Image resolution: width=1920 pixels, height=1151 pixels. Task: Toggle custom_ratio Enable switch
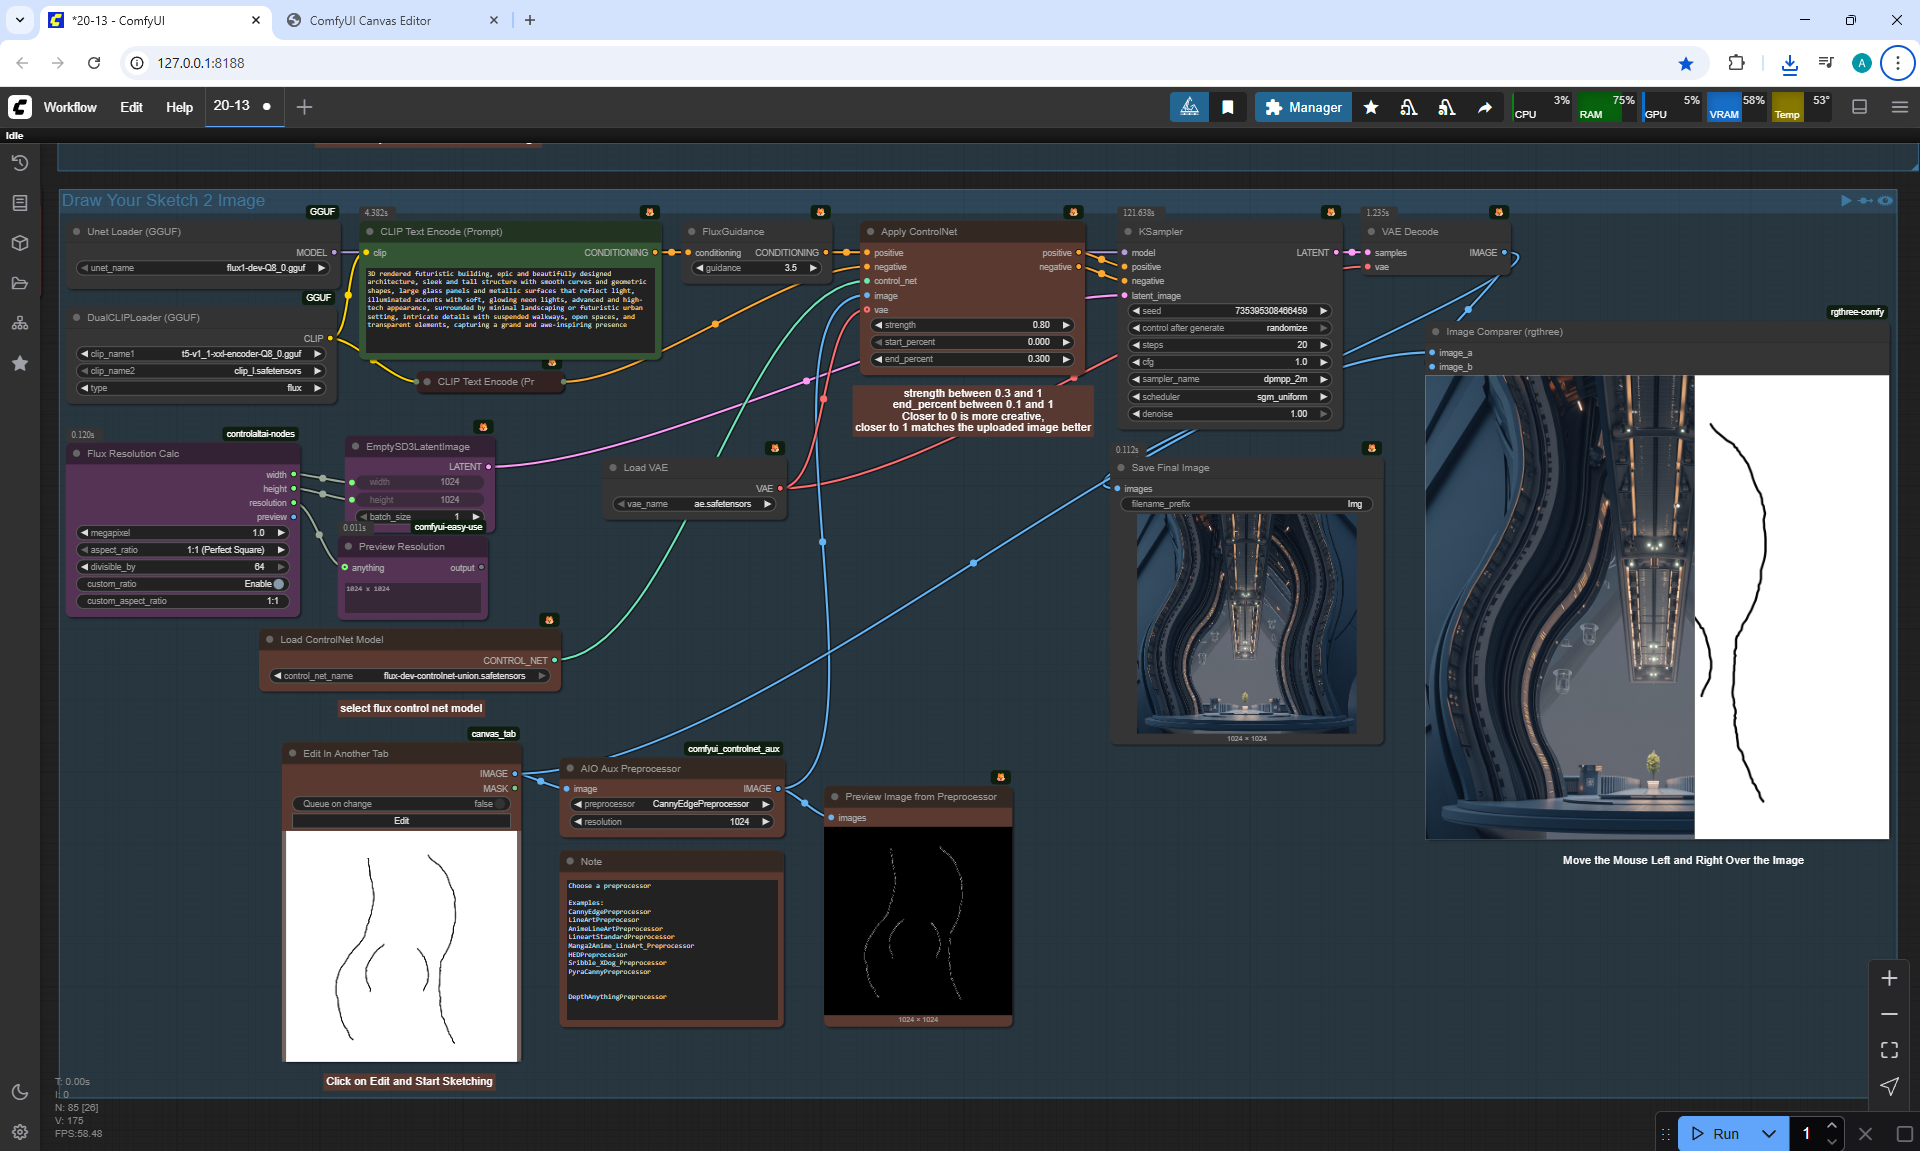277,584
